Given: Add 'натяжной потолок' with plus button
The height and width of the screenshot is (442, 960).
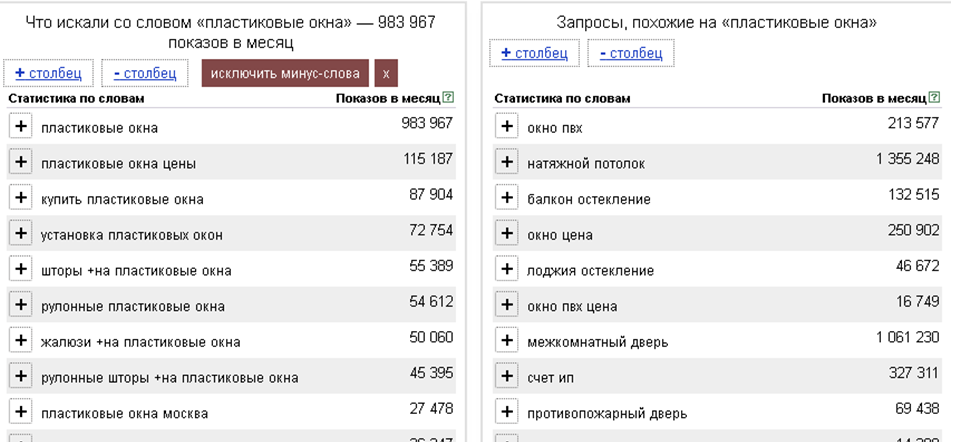Looking at the screenshot, I should (506, 162).
